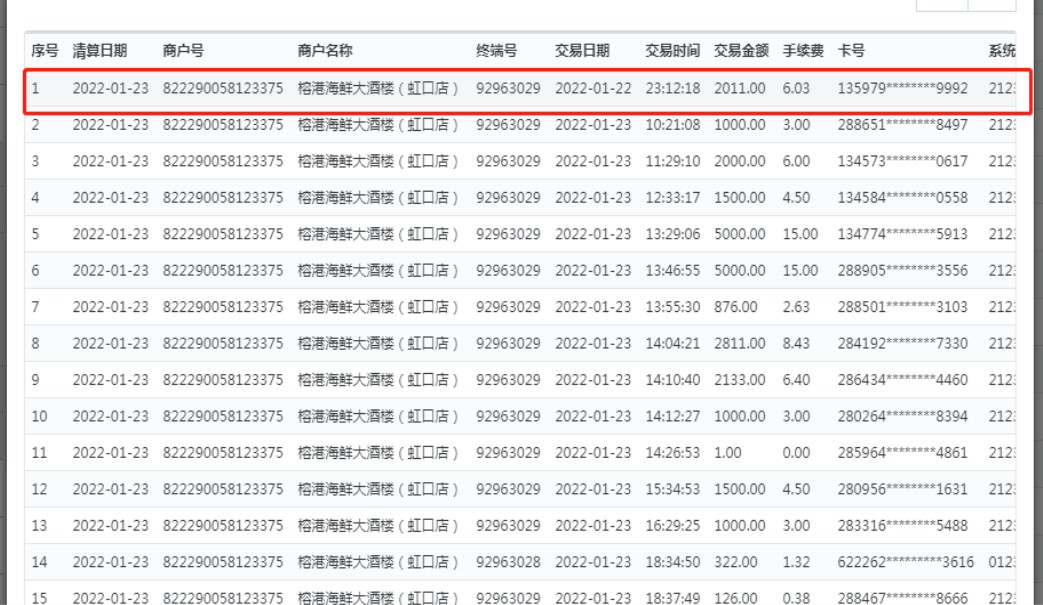Click the 交易金额 column header

pos(741,52)
